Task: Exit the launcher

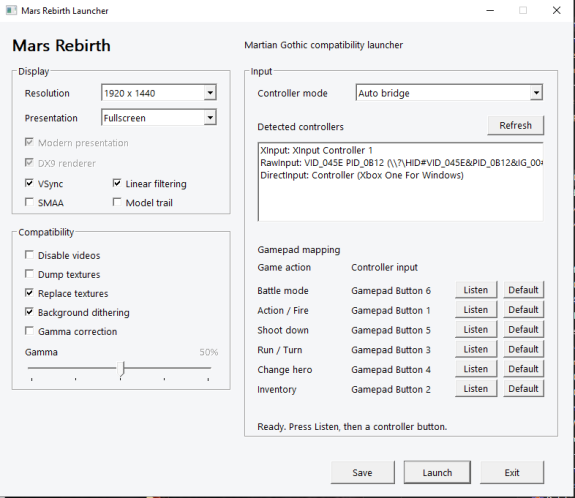Action: point(512,472)
